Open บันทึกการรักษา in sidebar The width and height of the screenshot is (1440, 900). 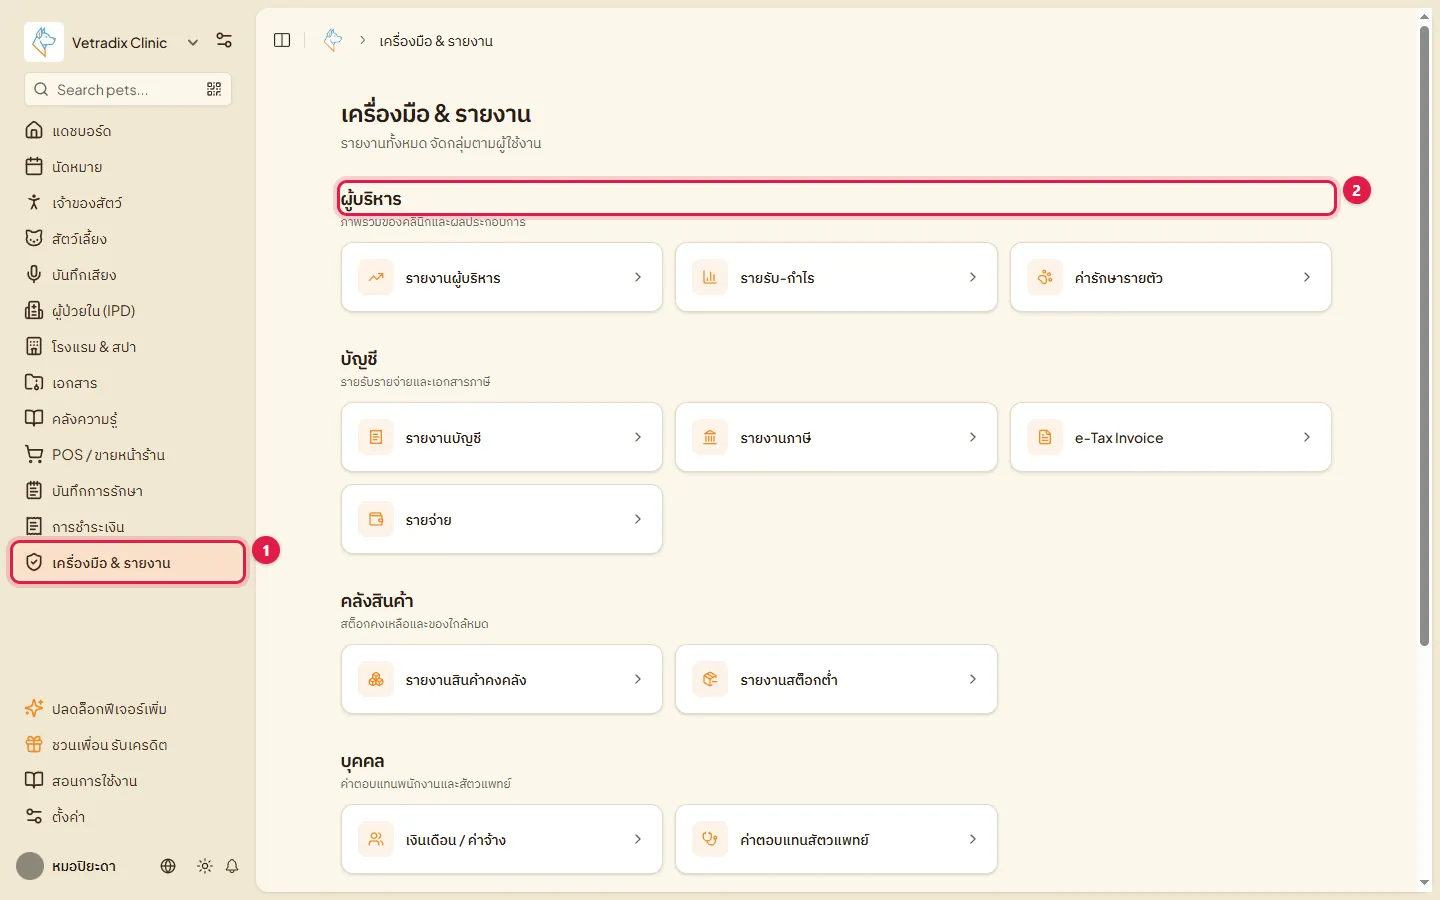pyautogui.click(x=128, y=490)
